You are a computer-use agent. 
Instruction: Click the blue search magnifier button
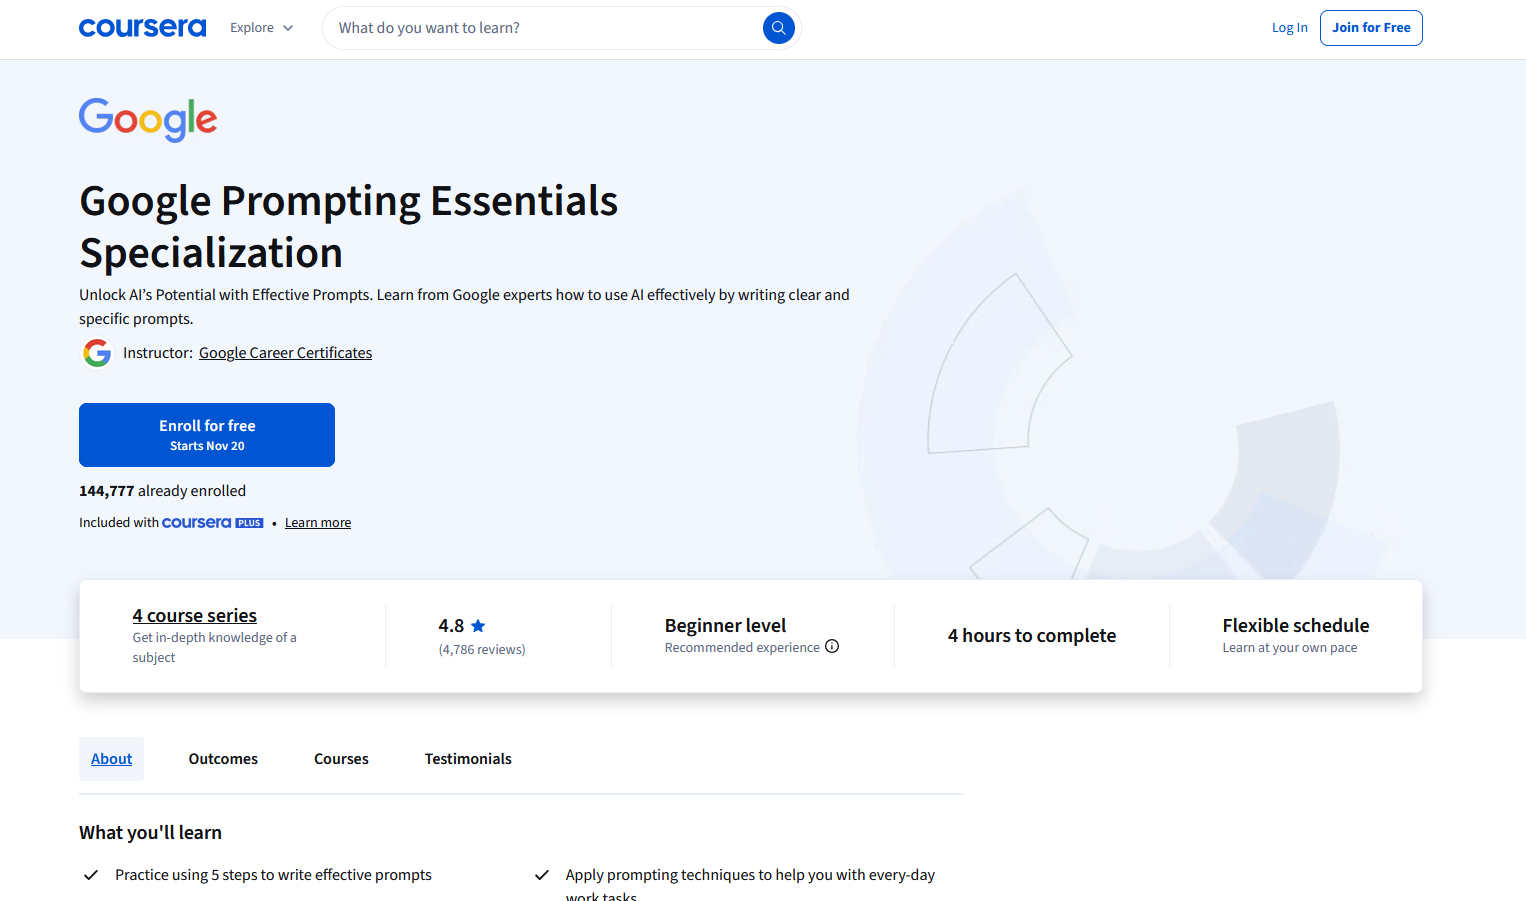(x=779, y=28)
